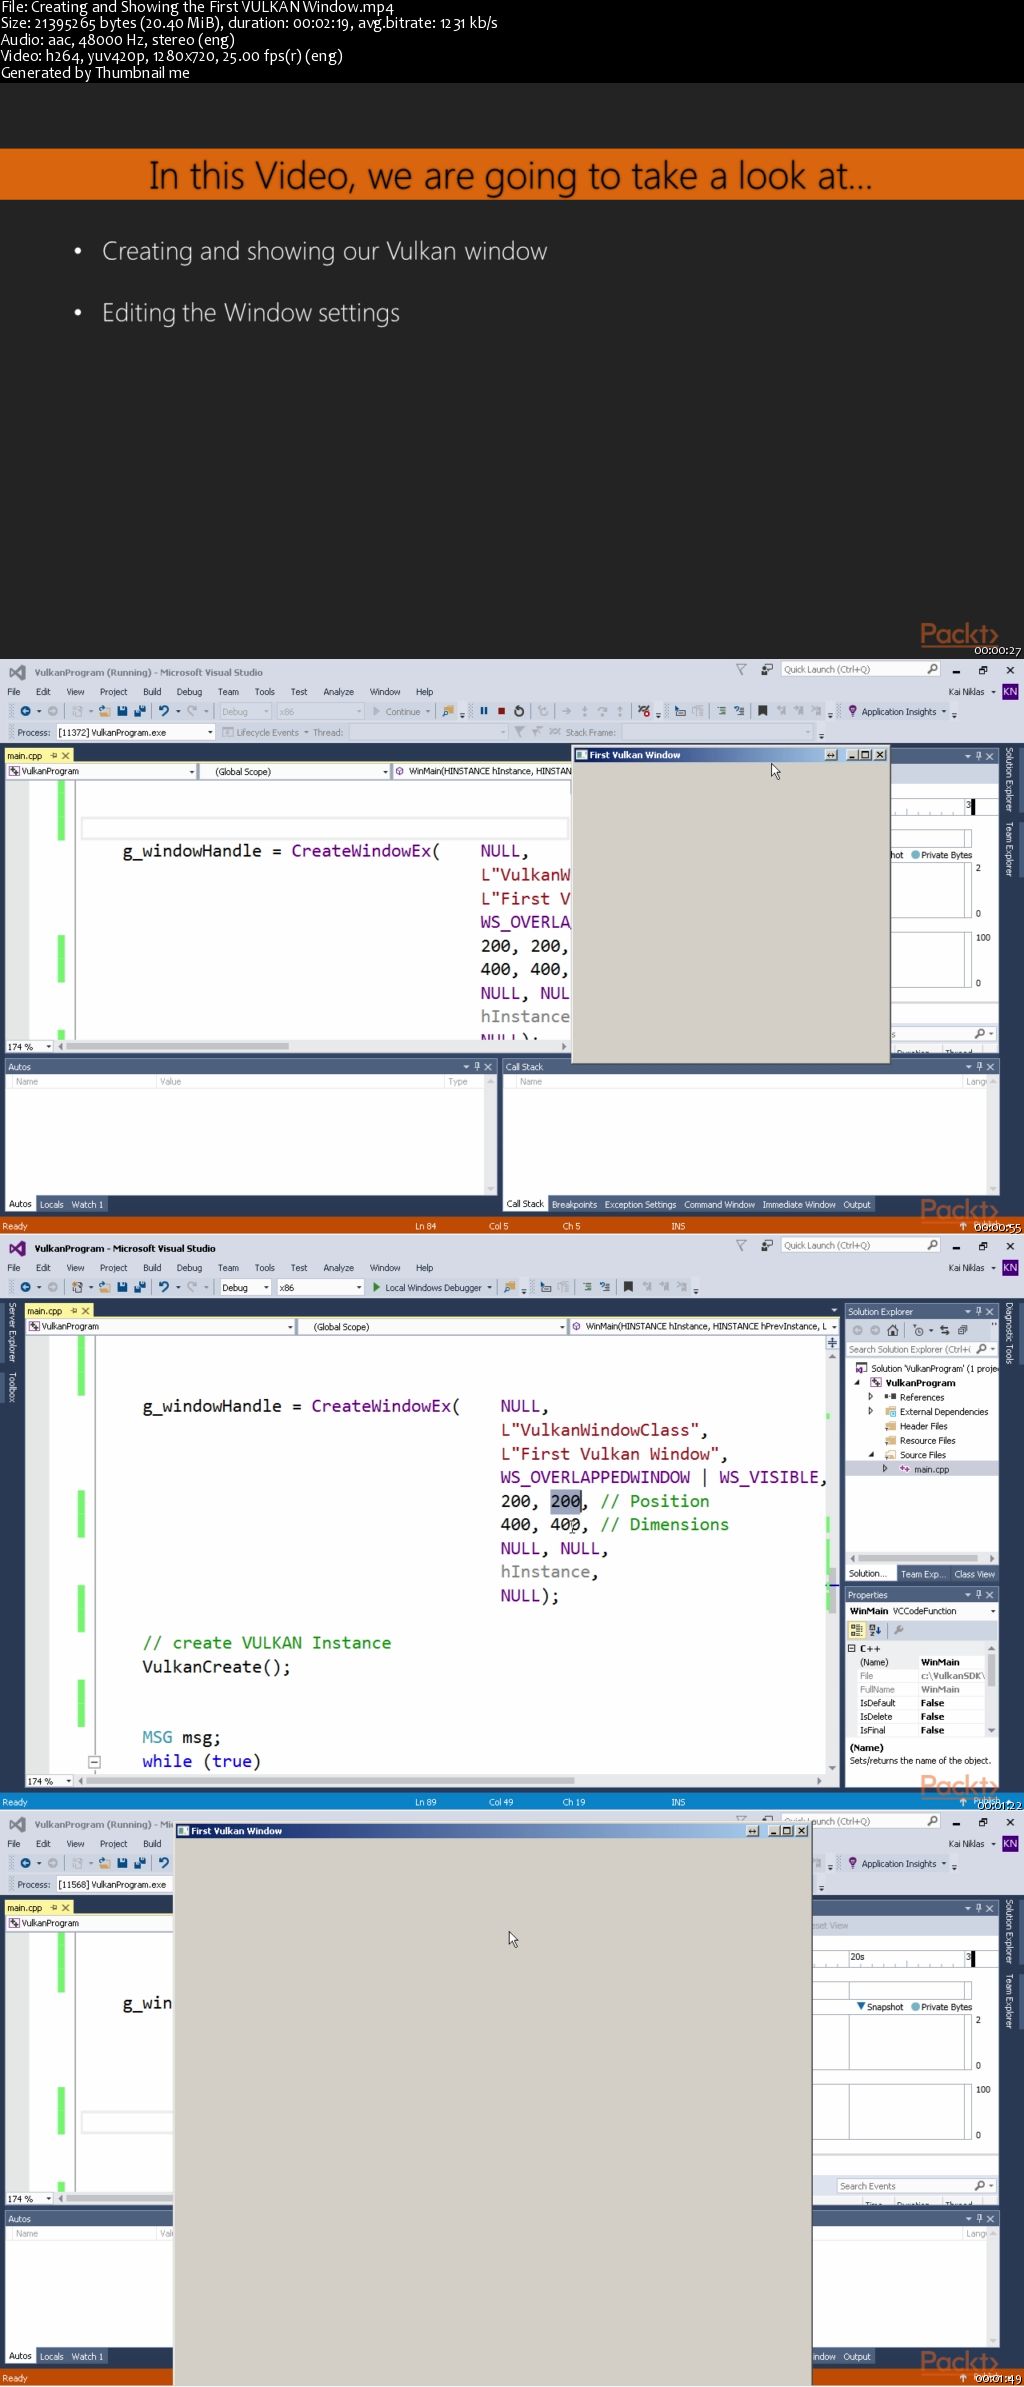Open Process [11372] VulkanProgram.exe dropdown
1024x2387 pixels.
(x=135, y=732)
